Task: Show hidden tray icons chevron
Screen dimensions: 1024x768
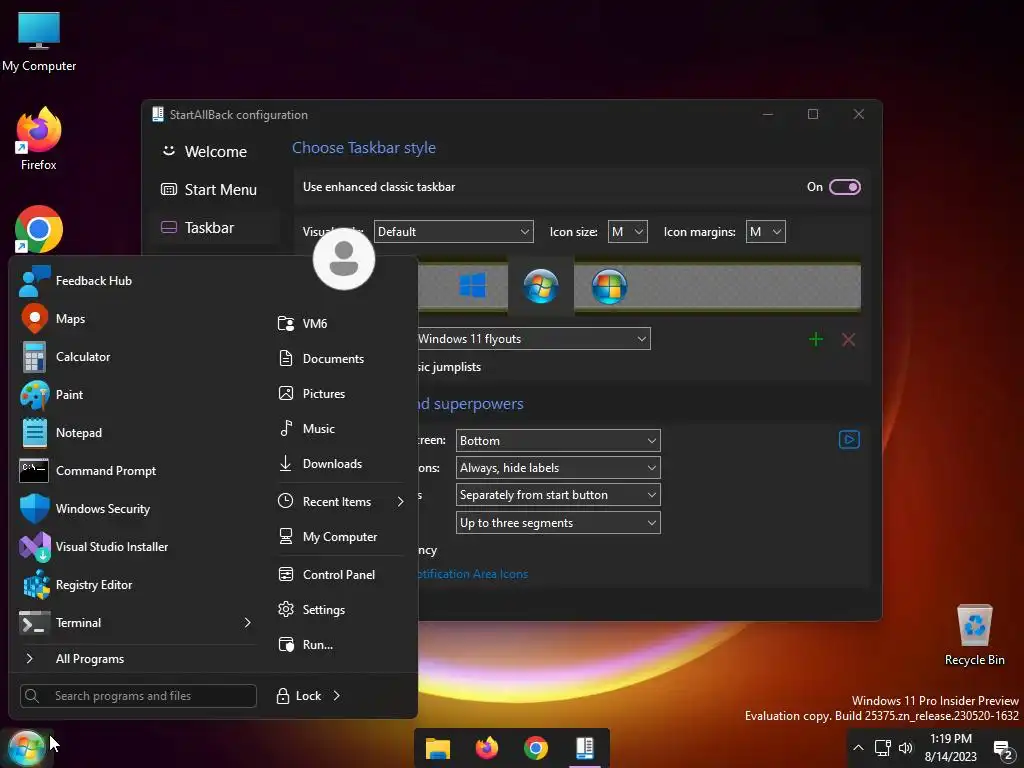Action: click(x=859, y=748)
